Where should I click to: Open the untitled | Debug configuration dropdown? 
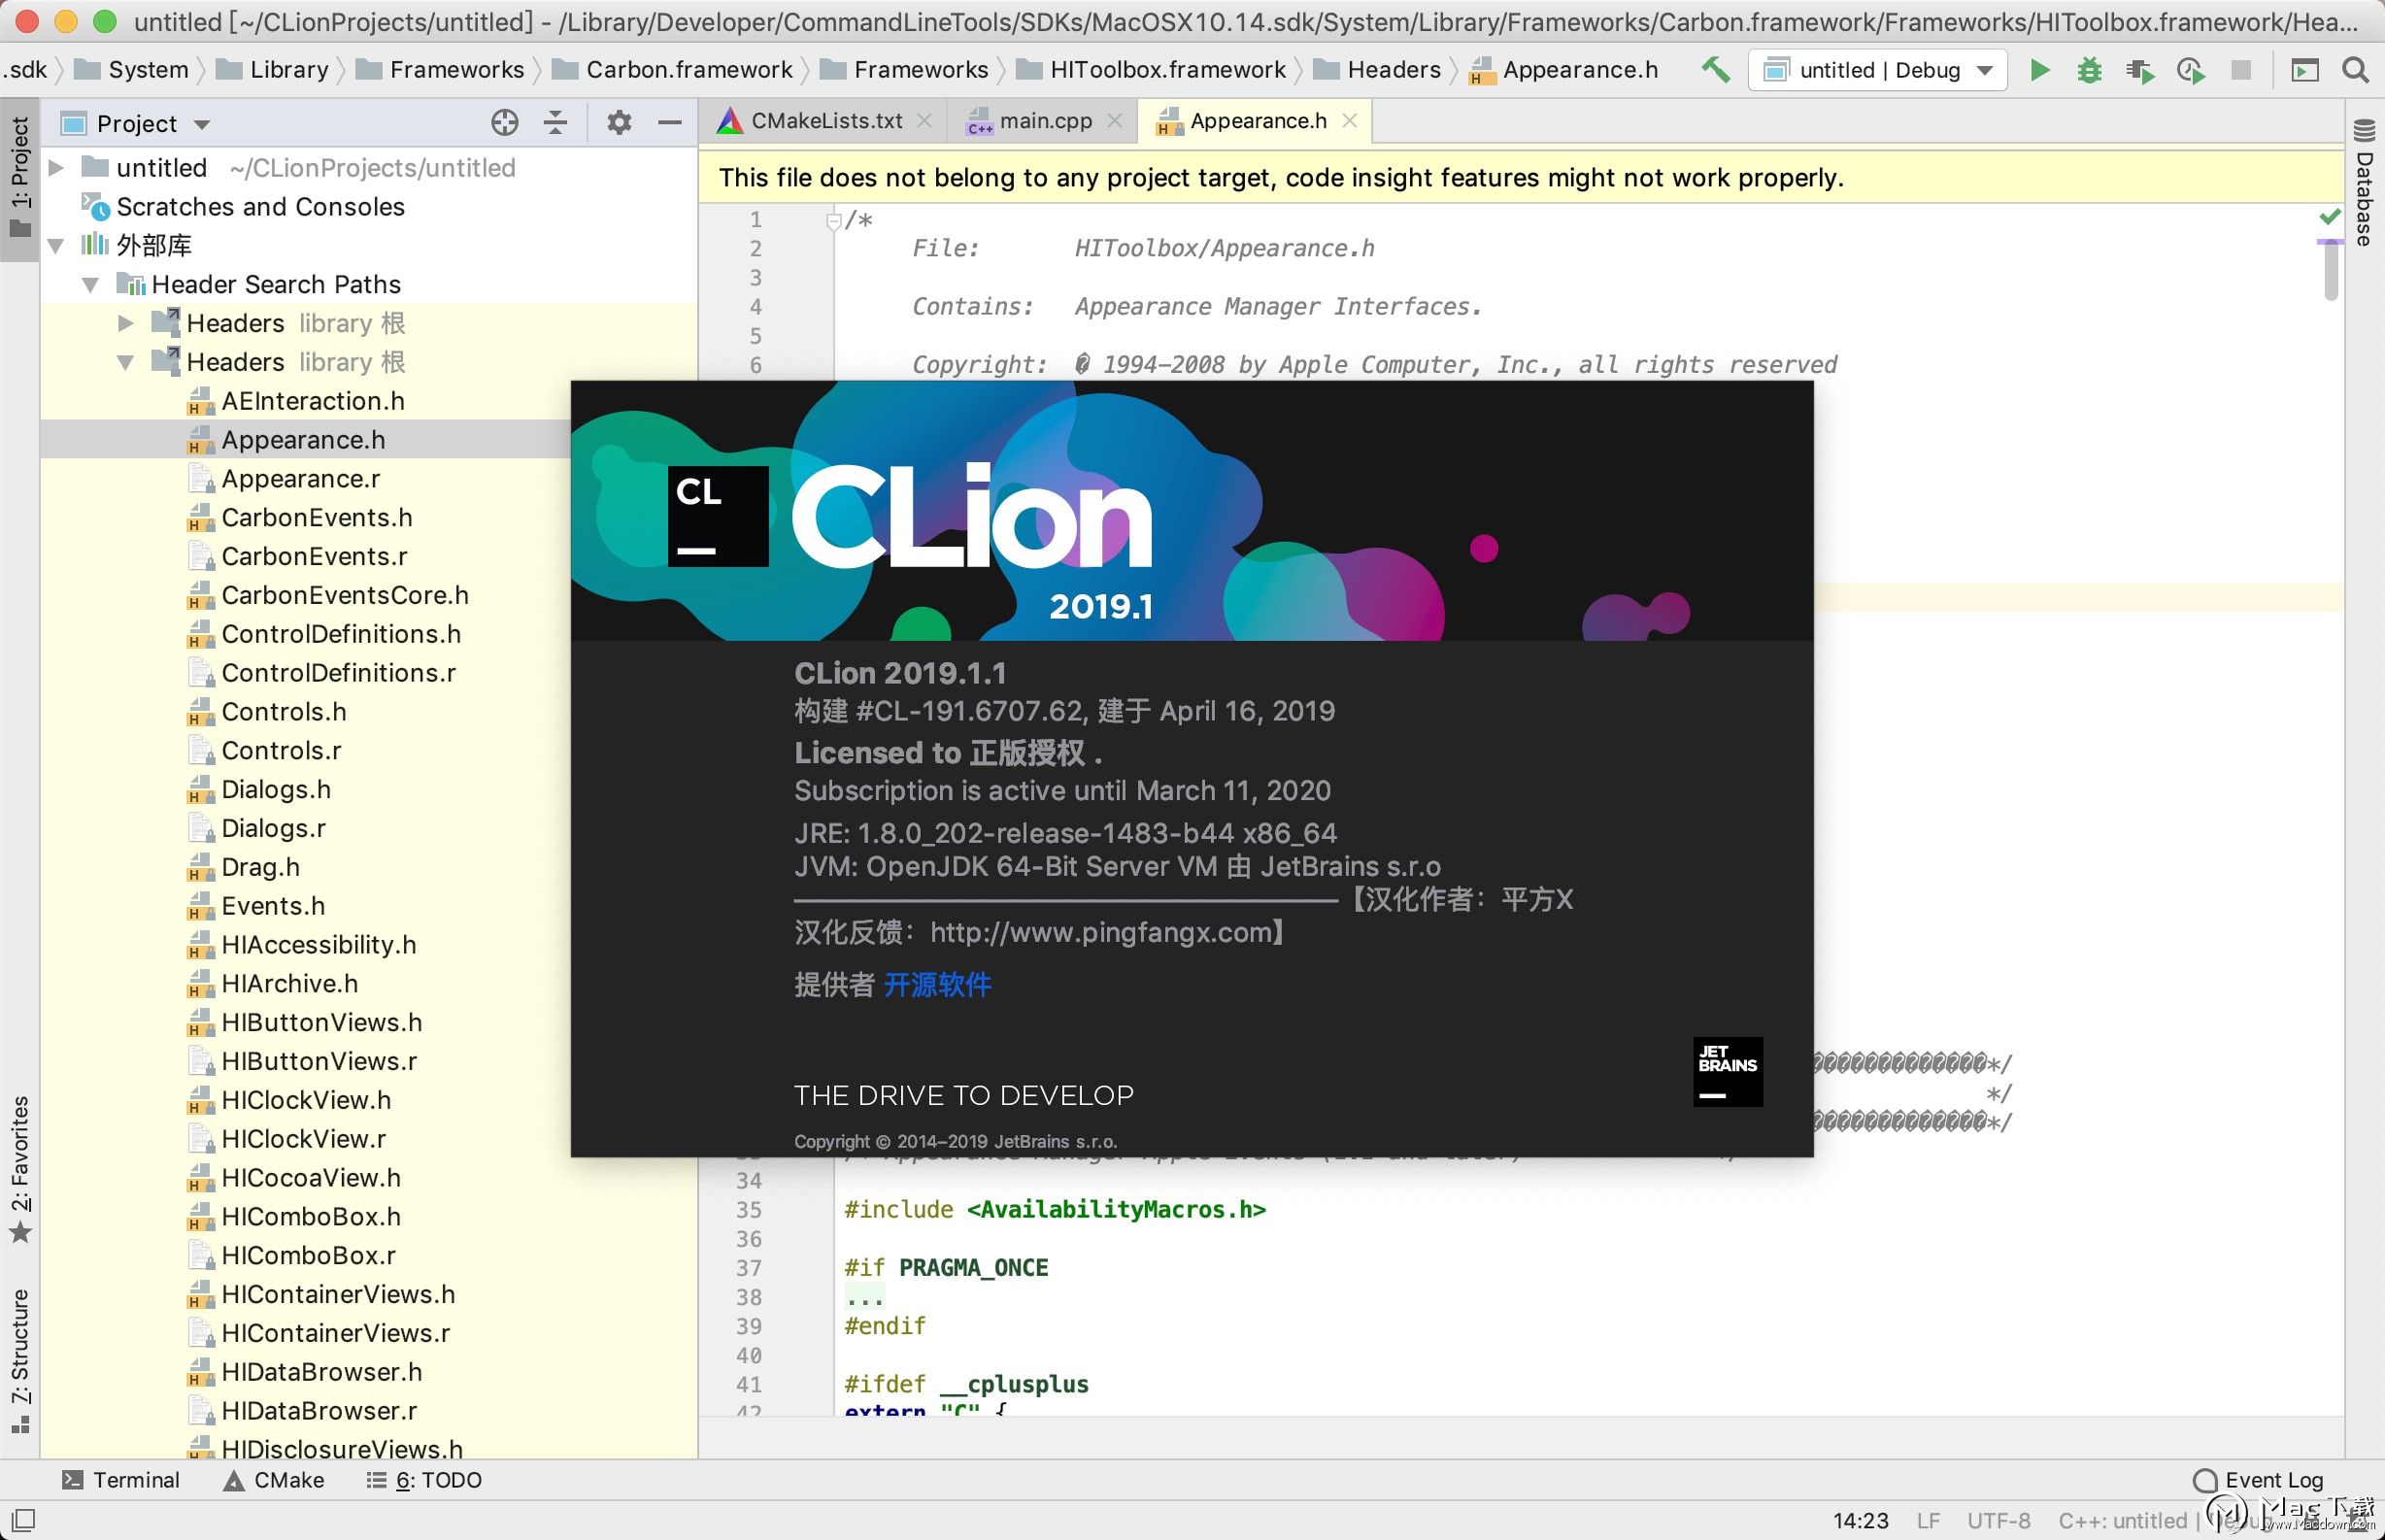[x=1878, y=70]
